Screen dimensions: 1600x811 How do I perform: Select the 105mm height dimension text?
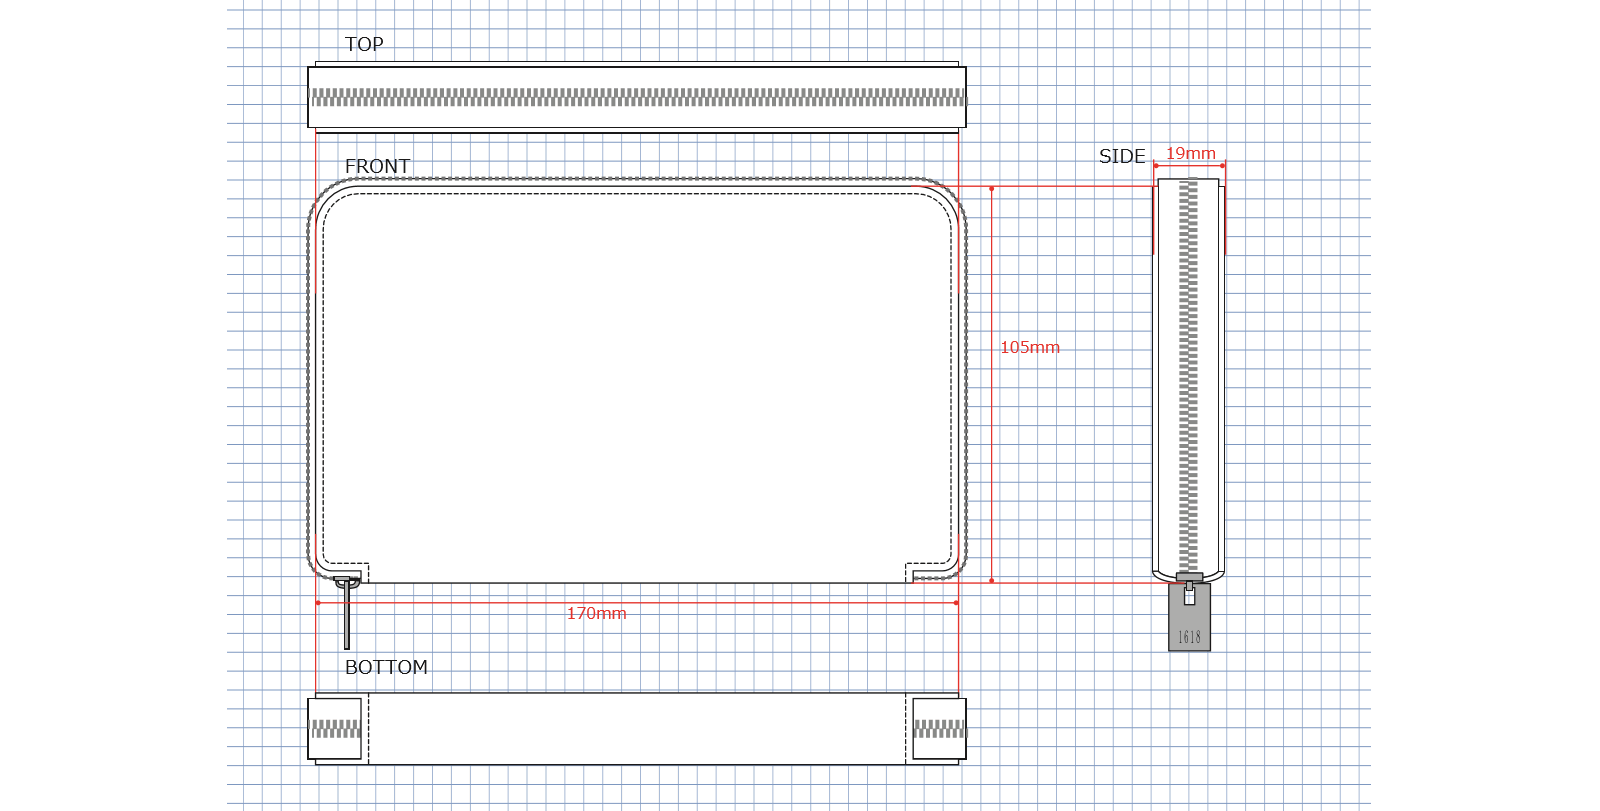1029,347
